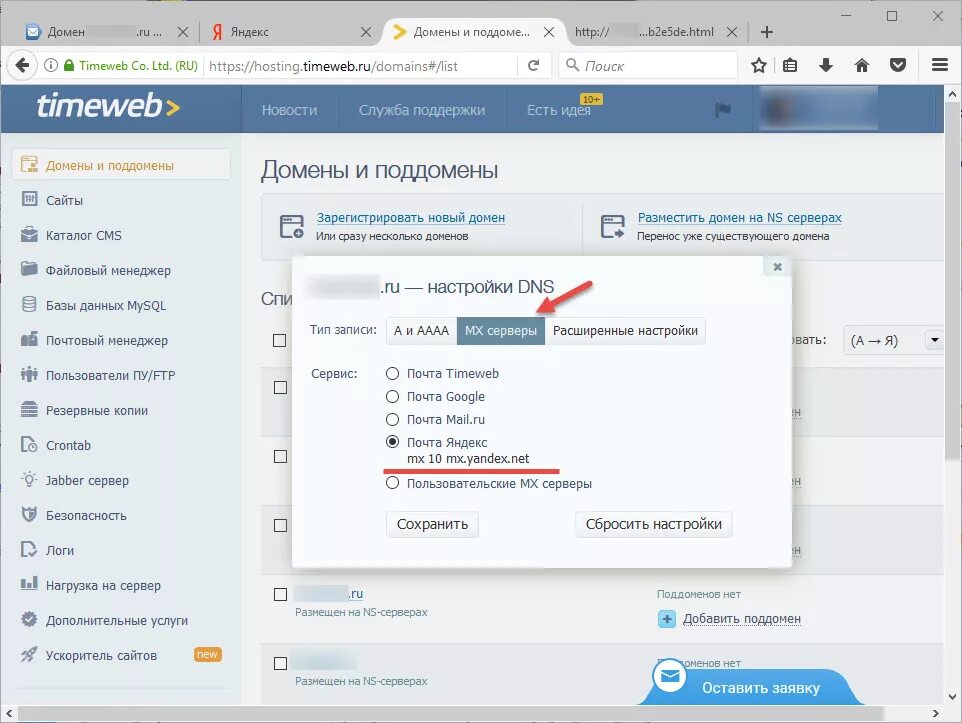Open the Firefox hamburger menu

(x=940, y=65)
